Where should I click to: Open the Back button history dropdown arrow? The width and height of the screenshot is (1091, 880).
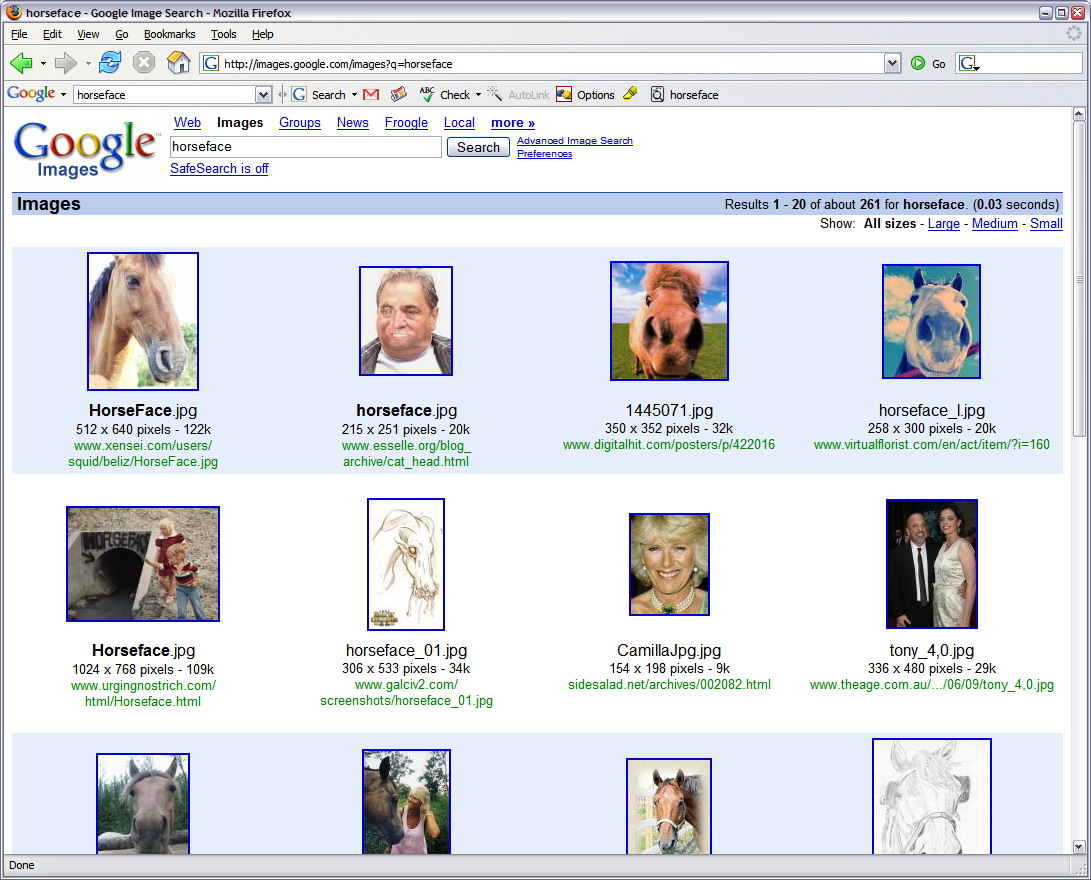tap(43, 63)
